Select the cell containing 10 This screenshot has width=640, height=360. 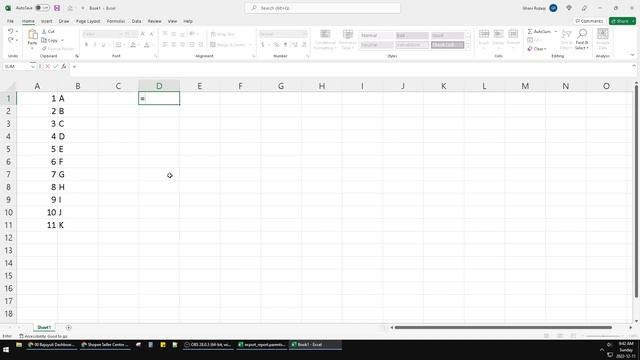coord(37,212)
